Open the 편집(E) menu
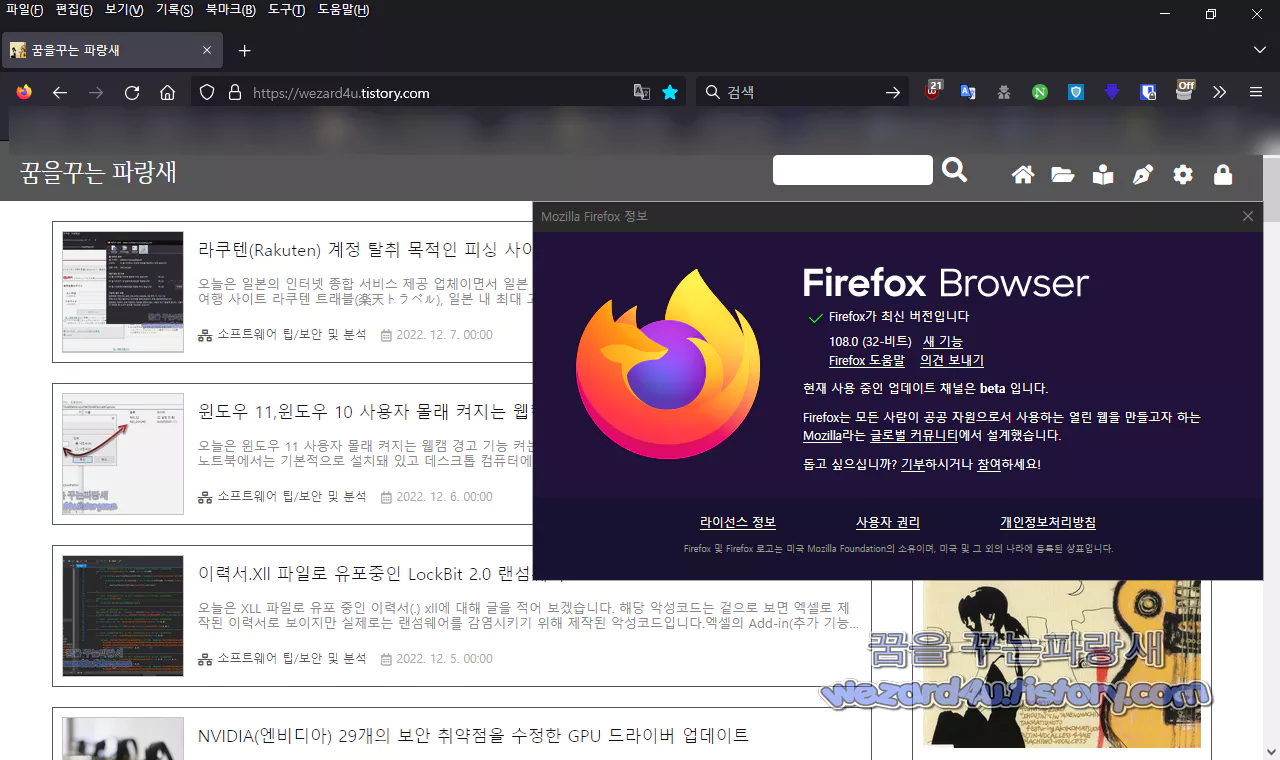 pos(74,10)
